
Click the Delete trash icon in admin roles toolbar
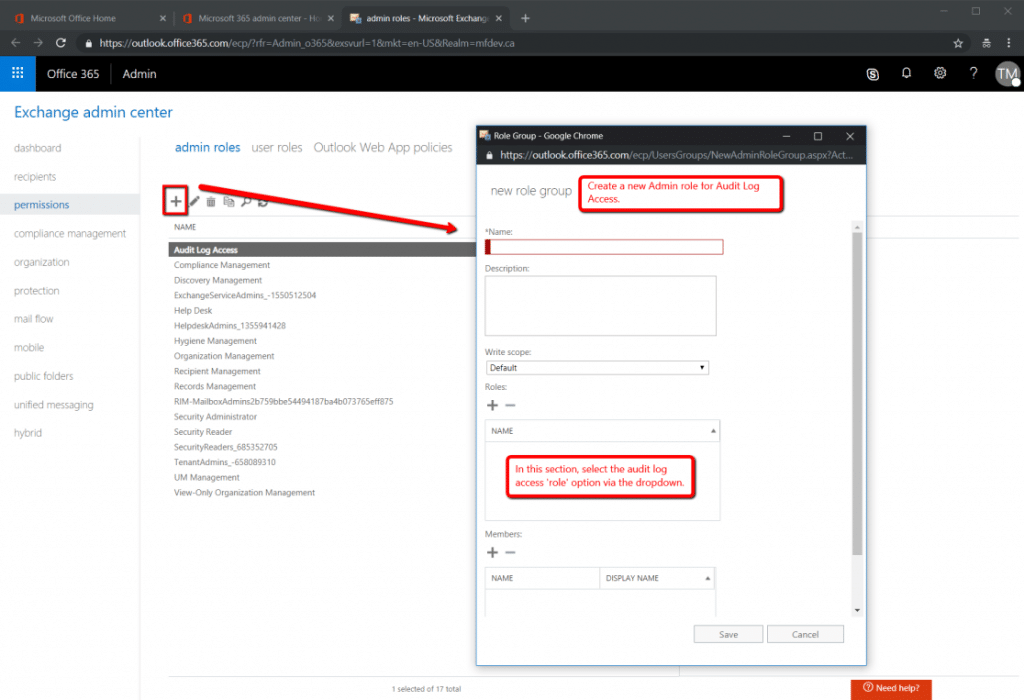211,202
